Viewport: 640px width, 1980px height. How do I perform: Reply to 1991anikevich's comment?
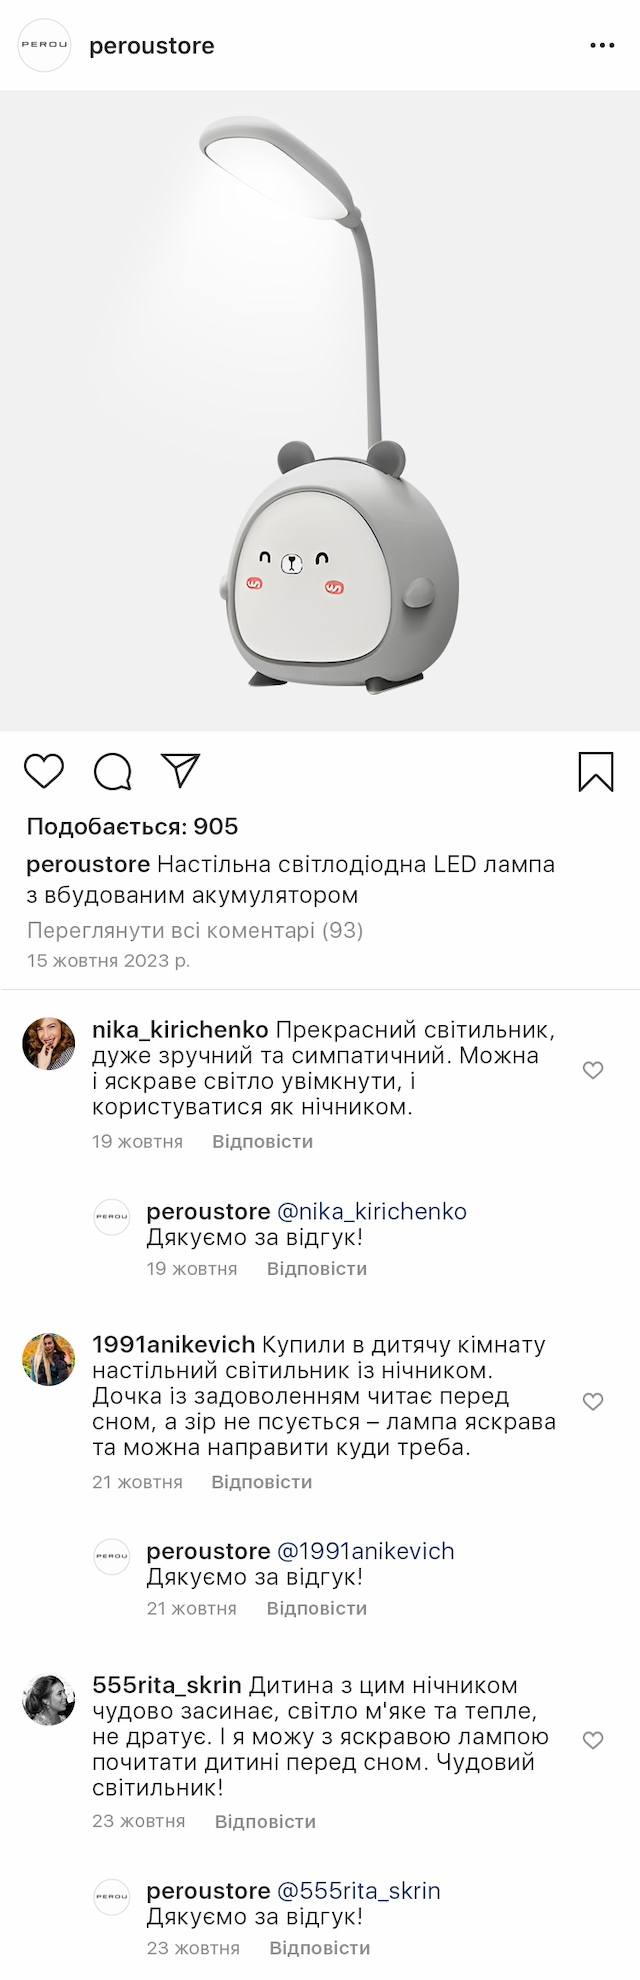261,1482
